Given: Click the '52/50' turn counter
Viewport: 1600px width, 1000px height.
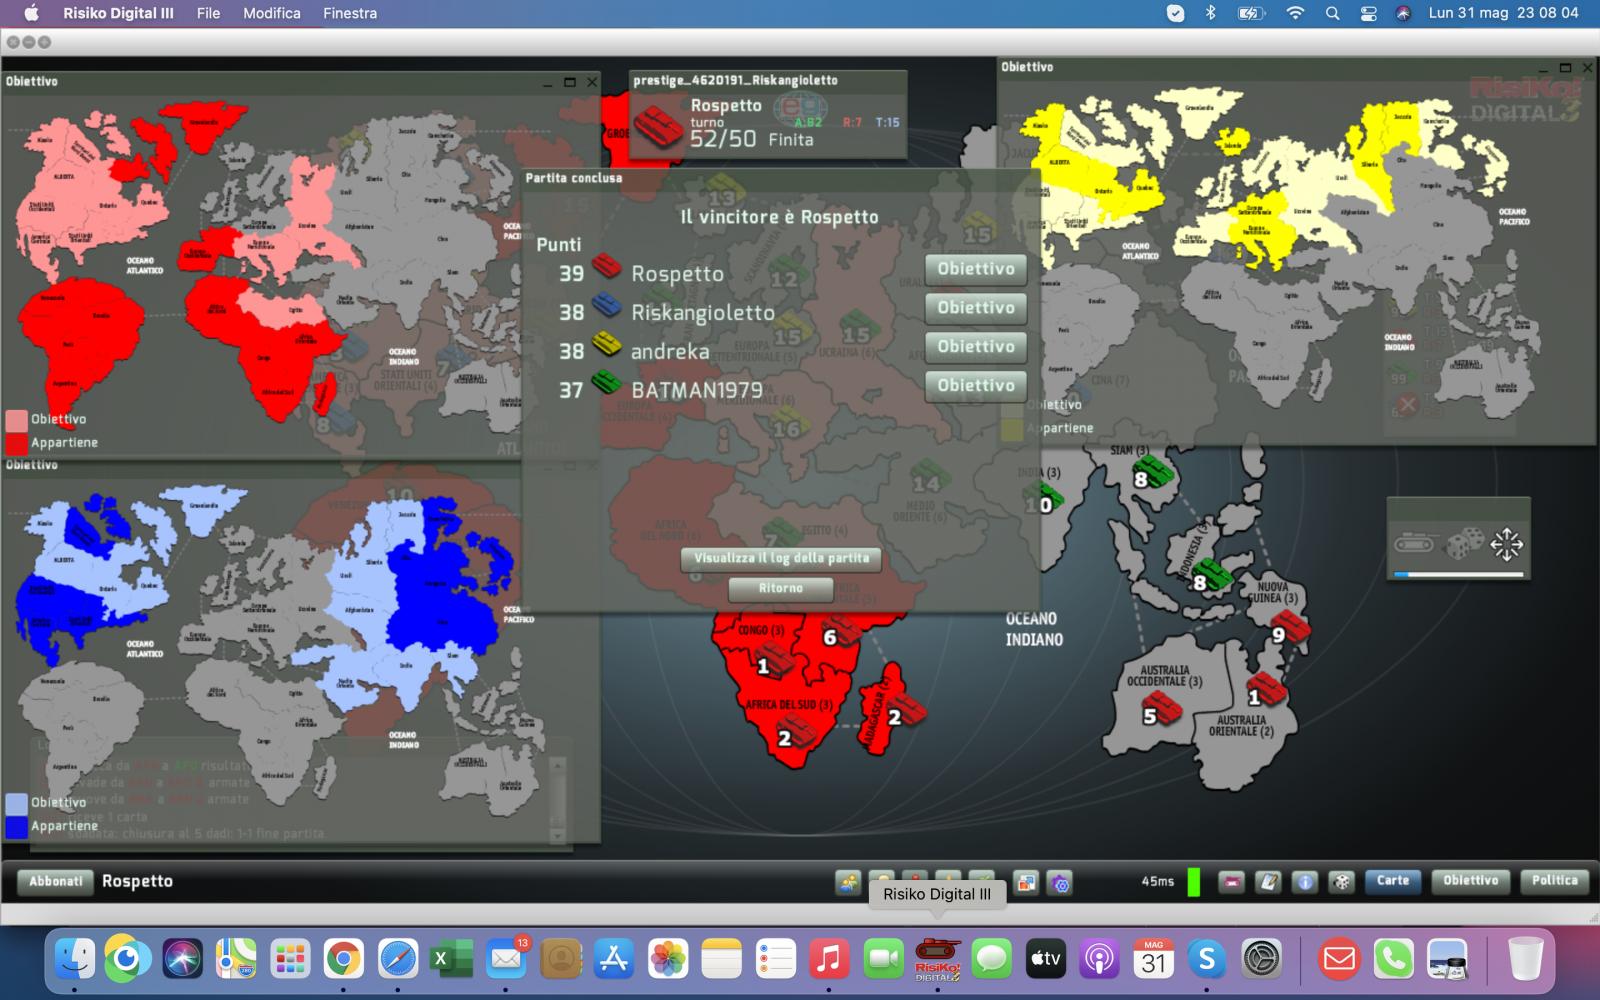Looking at the screenshot, I should click(x=723, y=139).
